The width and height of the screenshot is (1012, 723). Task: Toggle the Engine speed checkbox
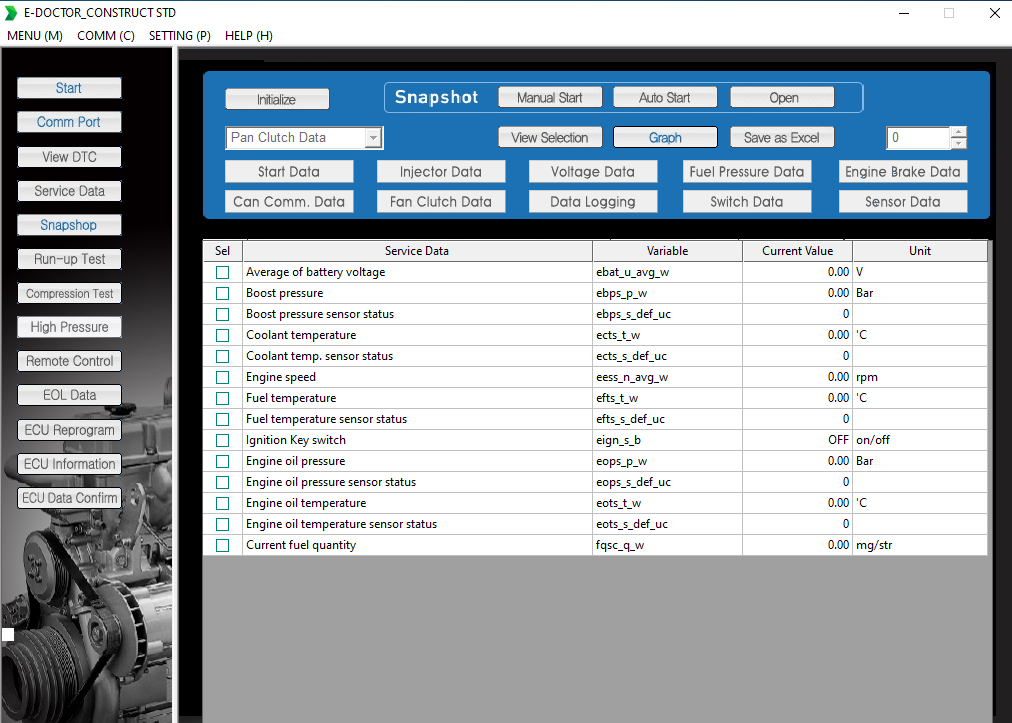pos(223,377)
